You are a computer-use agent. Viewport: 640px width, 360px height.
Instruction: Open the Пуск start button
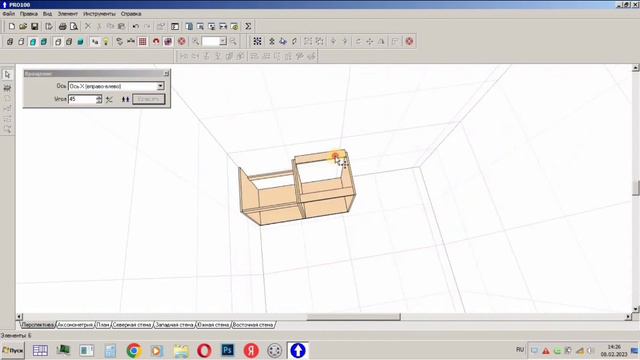point(13,351)
